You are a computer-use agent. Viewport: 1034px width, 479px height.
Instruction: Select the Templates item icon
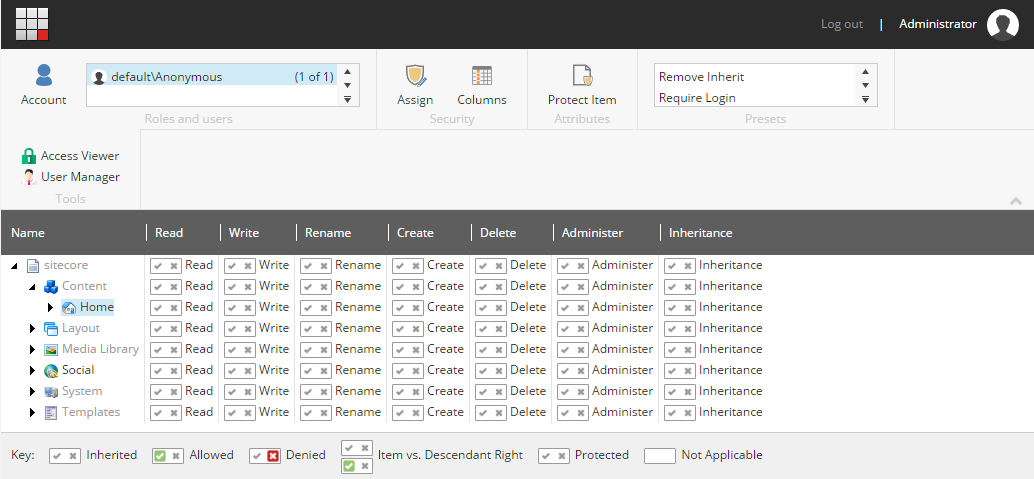click(x=51, y=413)
